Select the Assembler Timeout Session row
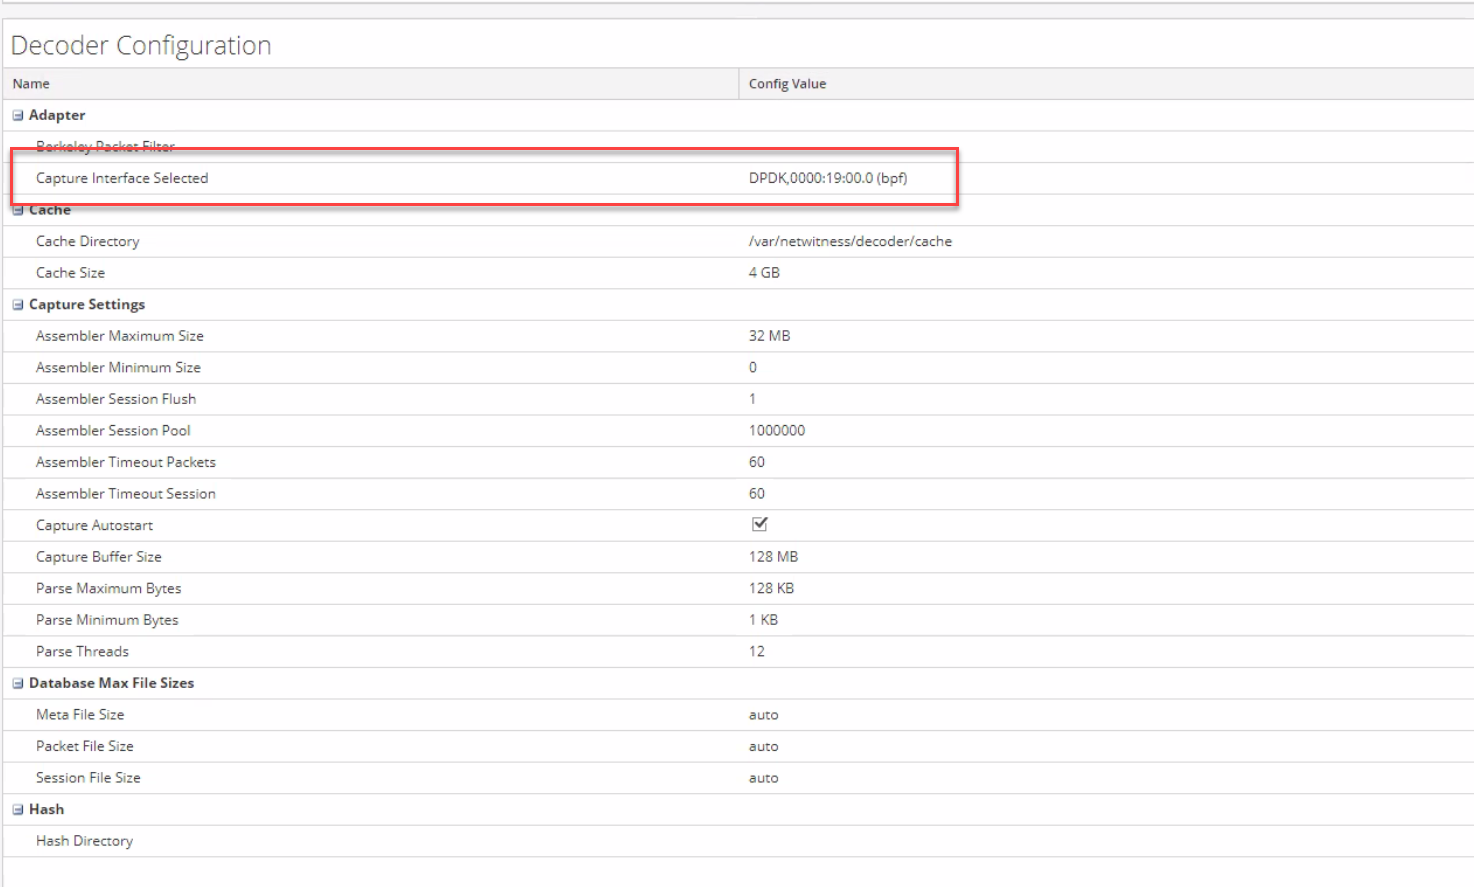 (x=125, y=494)
